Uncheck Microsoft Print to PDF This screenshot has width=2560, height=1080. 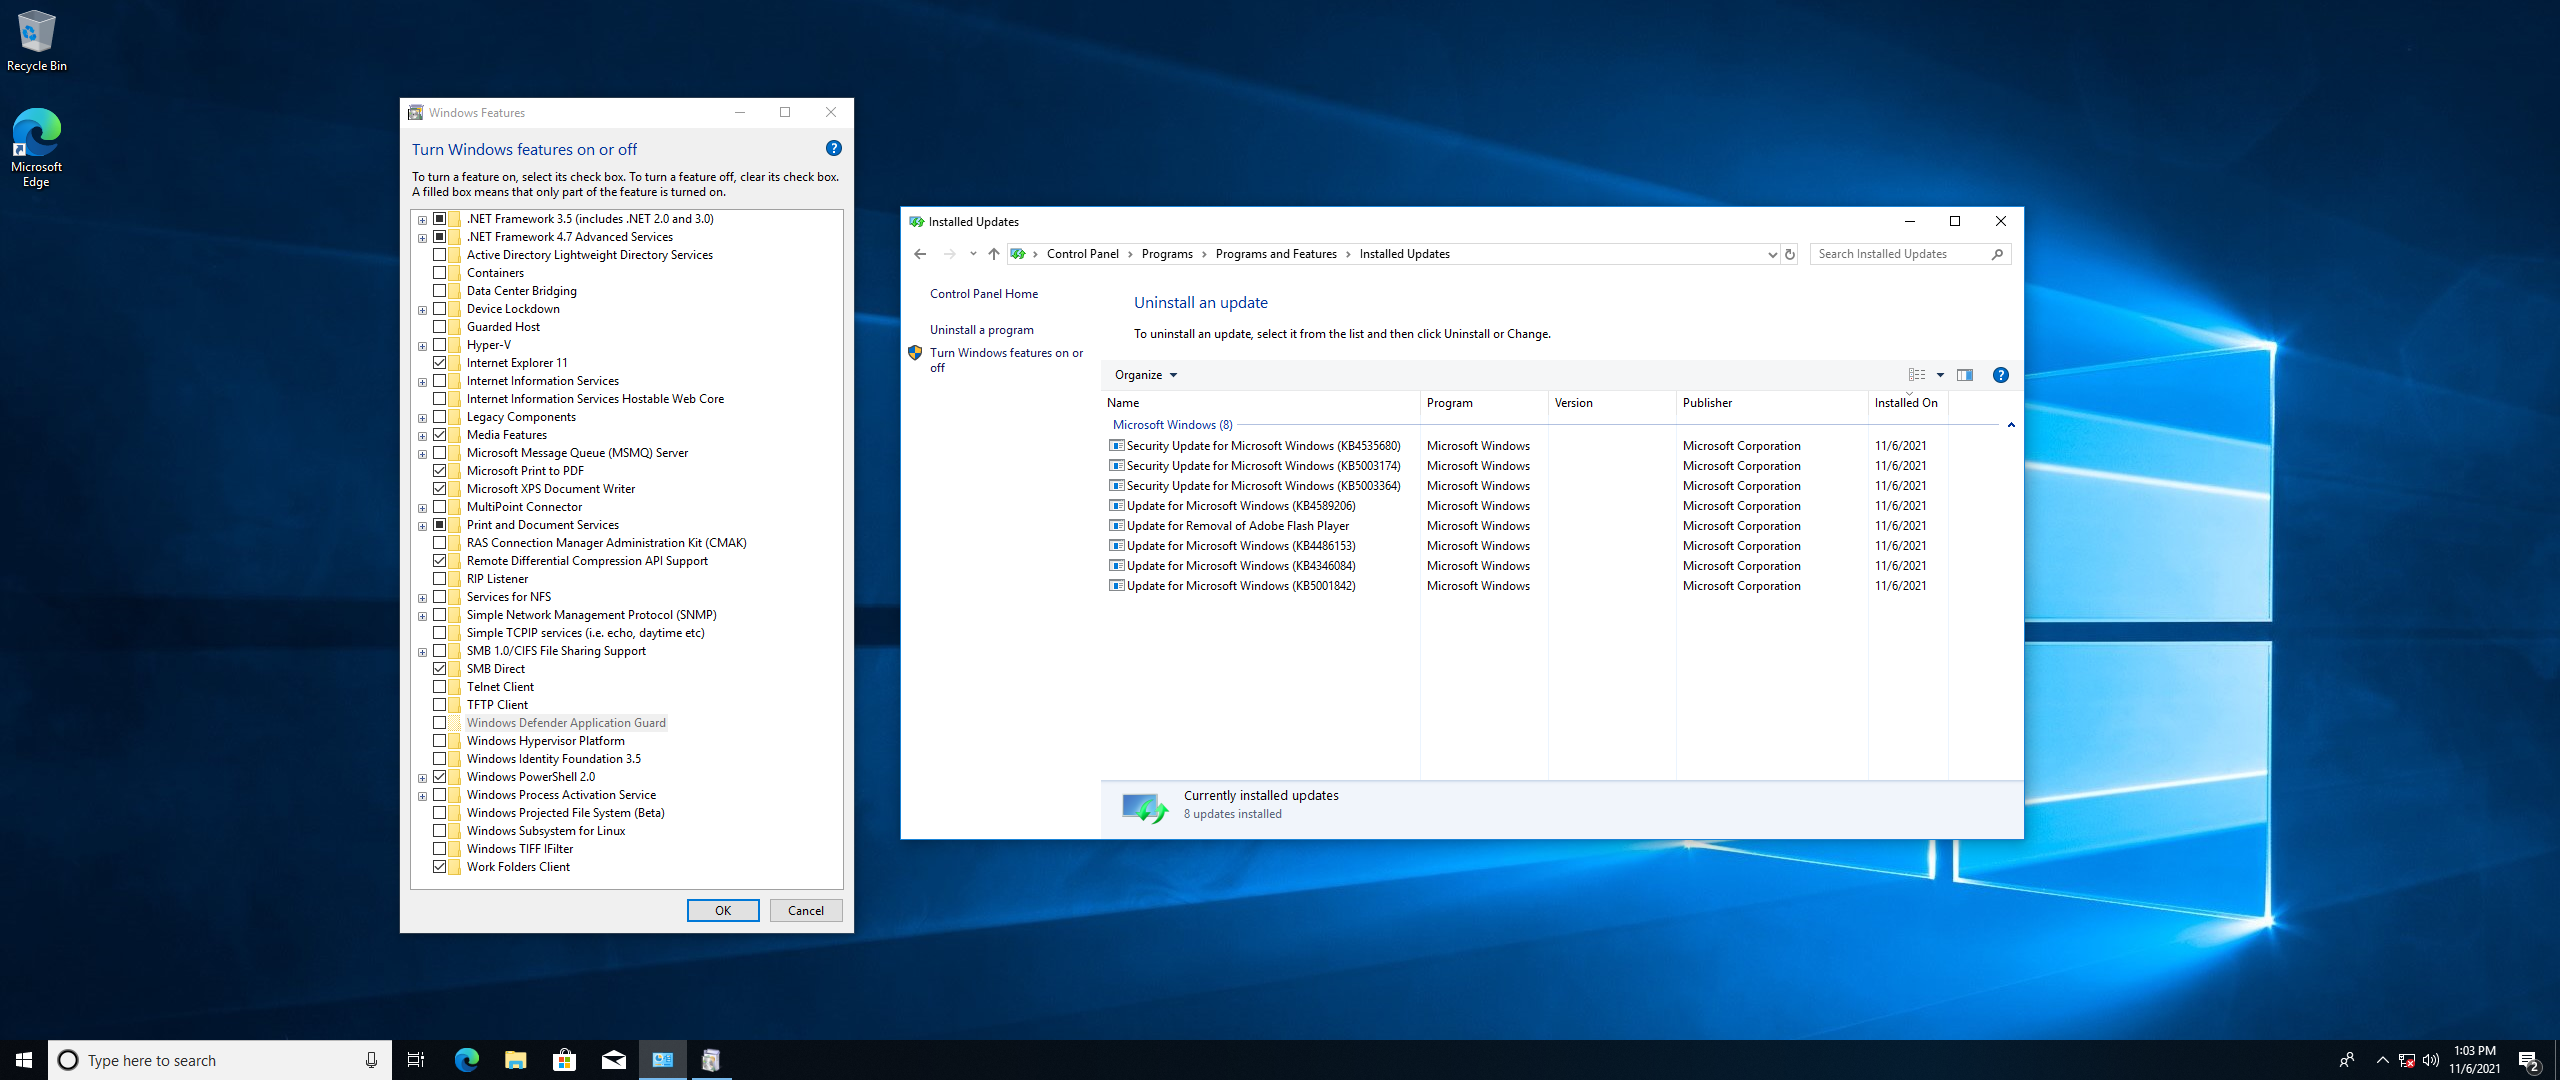pos(439,471)
